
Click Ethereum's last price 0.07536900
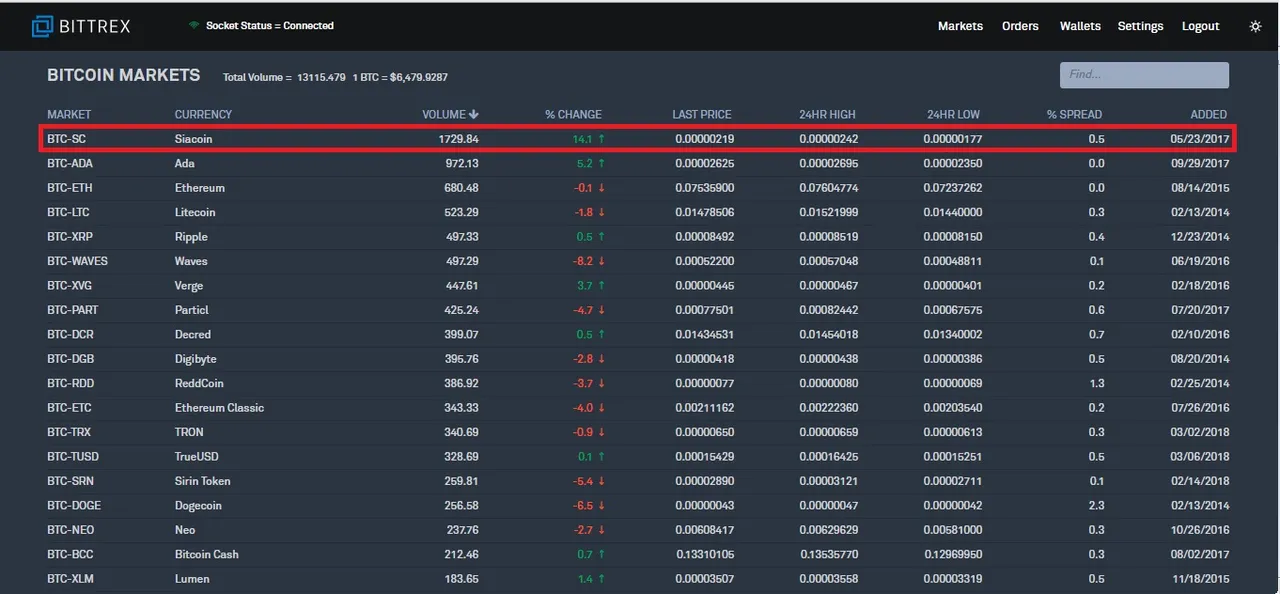[705, 188]
